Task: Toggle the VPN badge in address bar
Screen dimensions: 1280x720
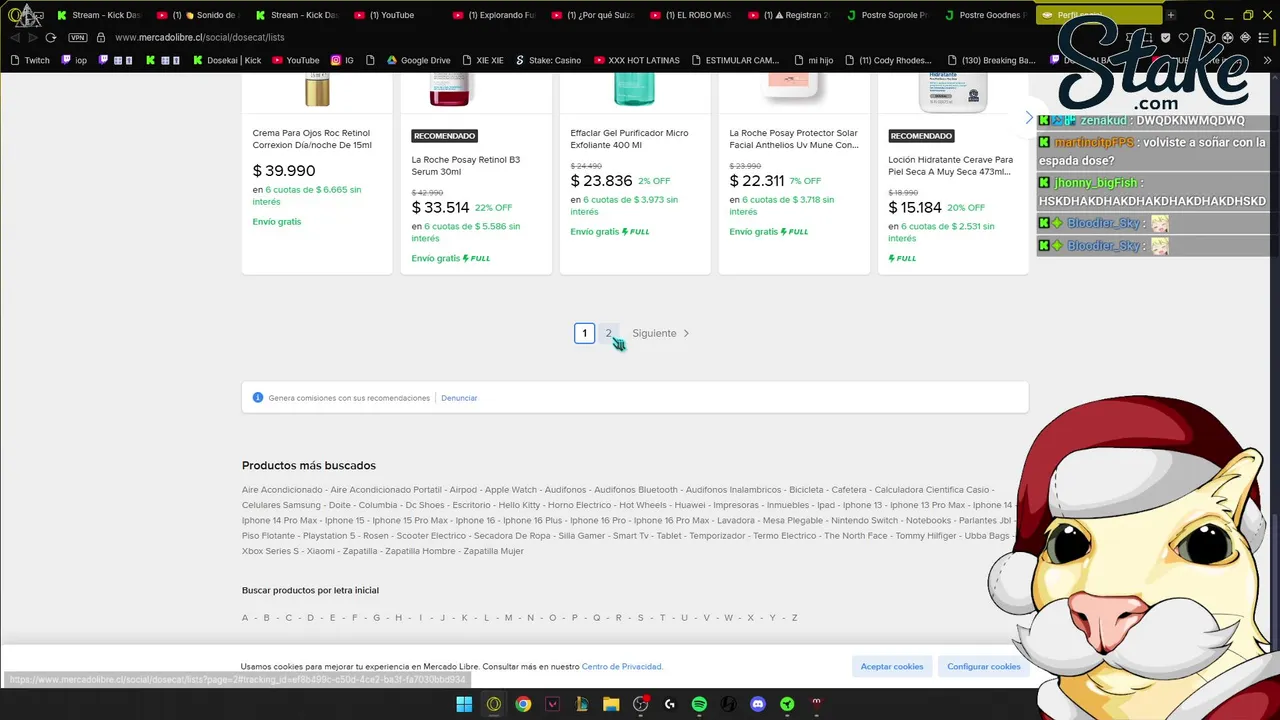Action: click(78, 37)
